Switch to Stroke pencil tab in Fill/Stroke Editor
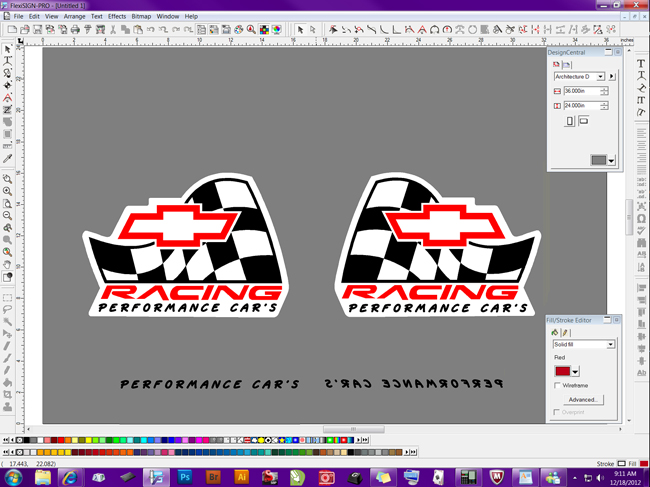 [565, 332]
